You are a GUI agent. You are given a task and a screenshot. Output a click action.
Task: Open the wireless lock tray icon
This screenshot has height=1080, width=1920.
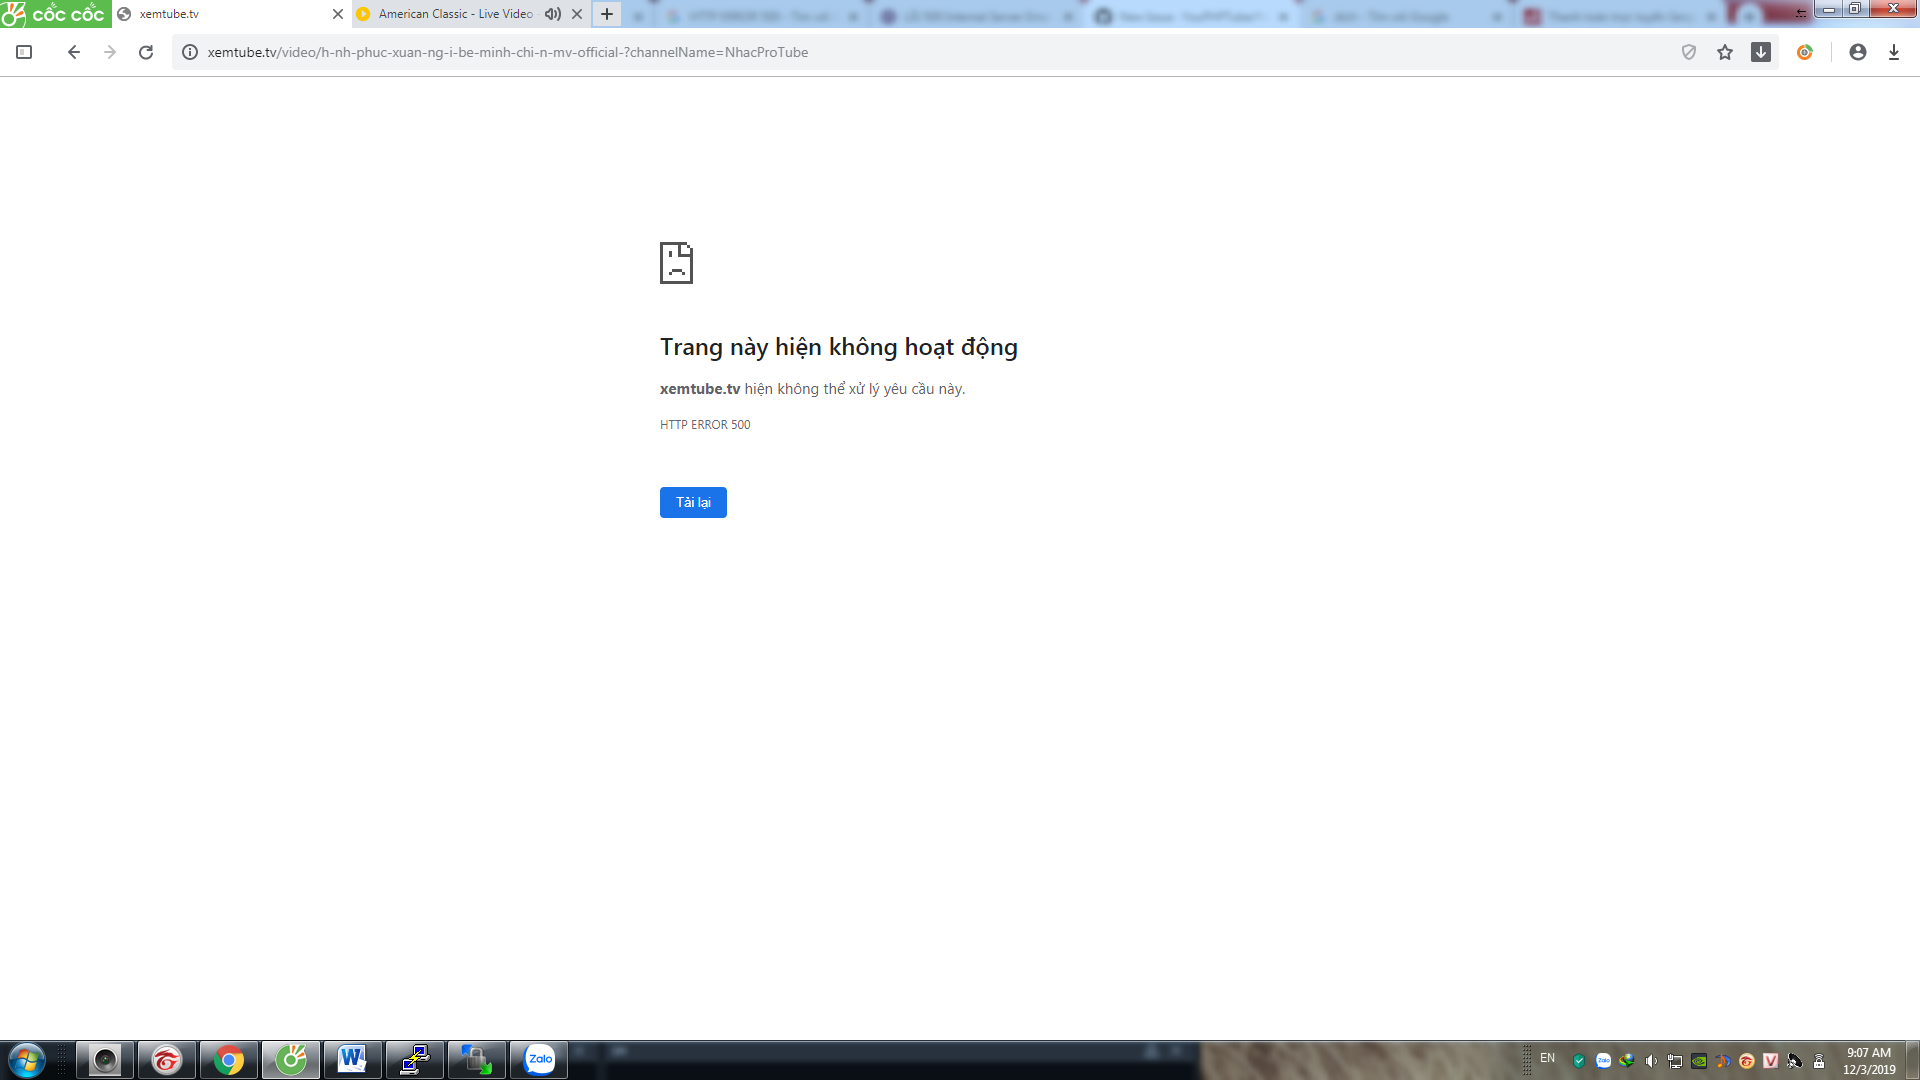1819,1061
